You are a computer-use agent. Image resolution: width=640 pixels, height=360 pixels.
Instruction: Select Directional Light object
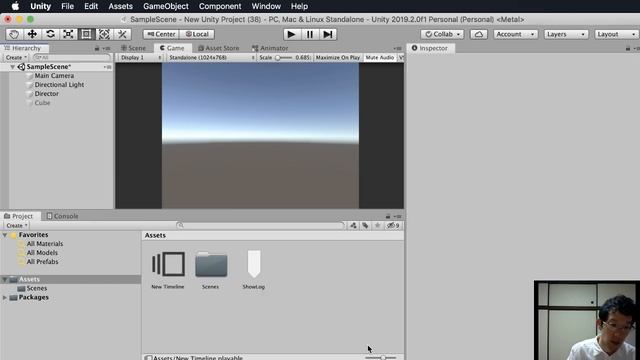[x=59, y=84]
